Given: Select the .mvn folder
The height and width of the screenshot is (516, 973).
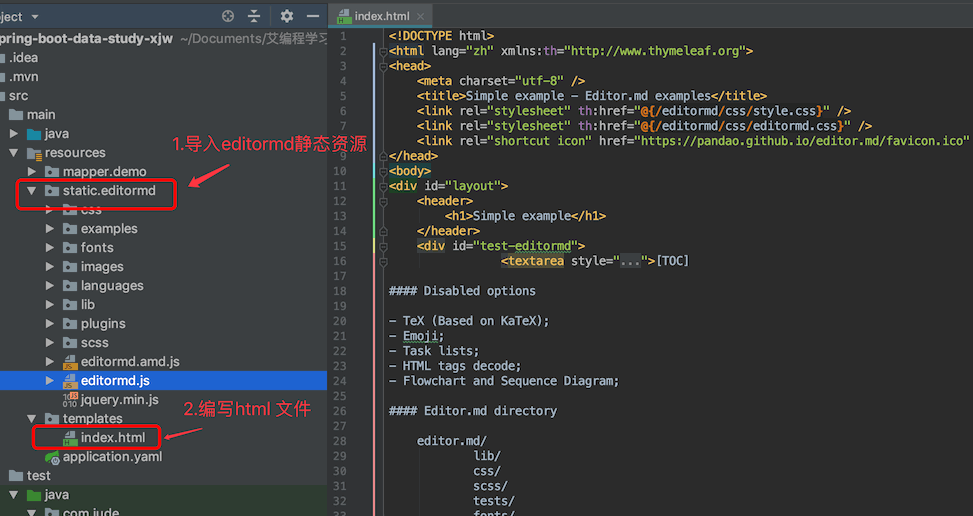Looking at the screenshot, I should [24, 77].
